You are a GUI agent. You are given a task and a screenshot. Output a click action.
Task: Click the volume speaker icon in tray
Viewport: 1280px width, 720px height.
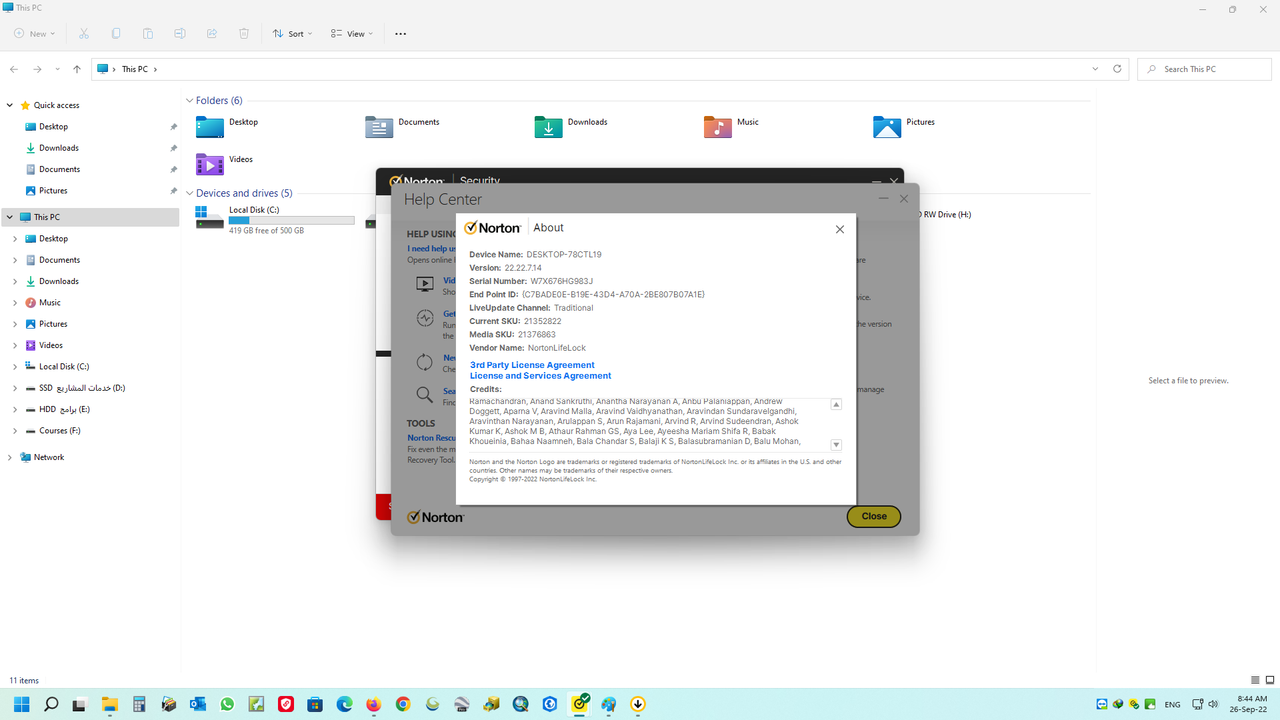(x=1212, y=704)
